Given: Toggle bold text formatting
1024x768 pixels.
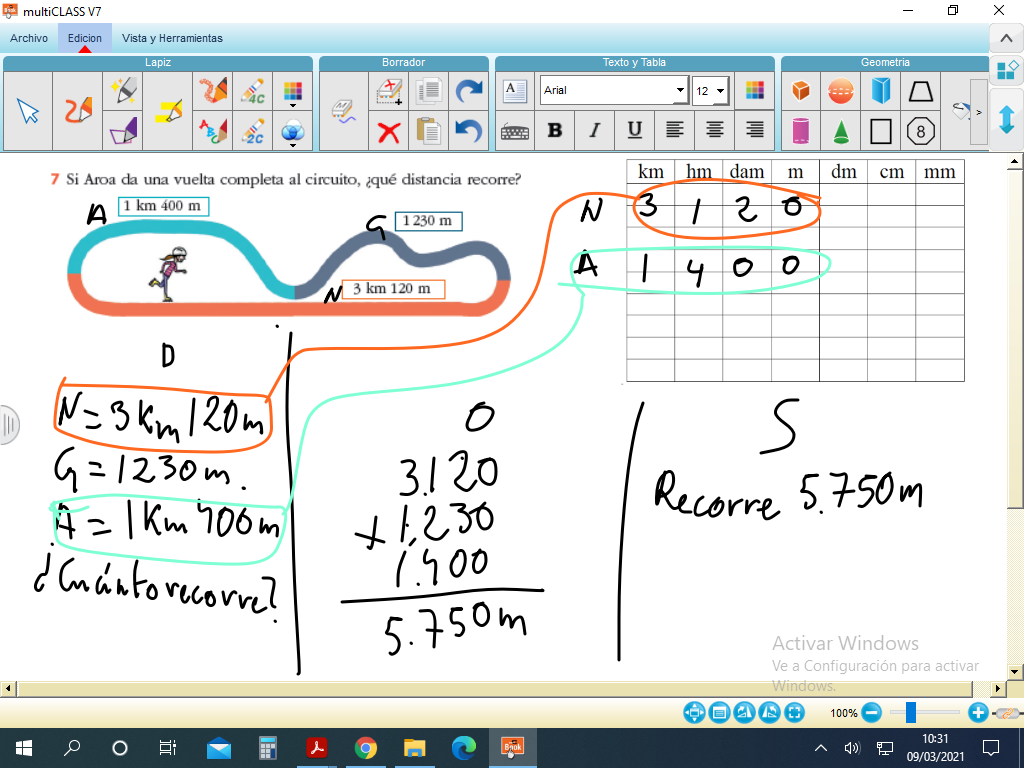Looking at the screenshot, I should [x=554, y=131].
